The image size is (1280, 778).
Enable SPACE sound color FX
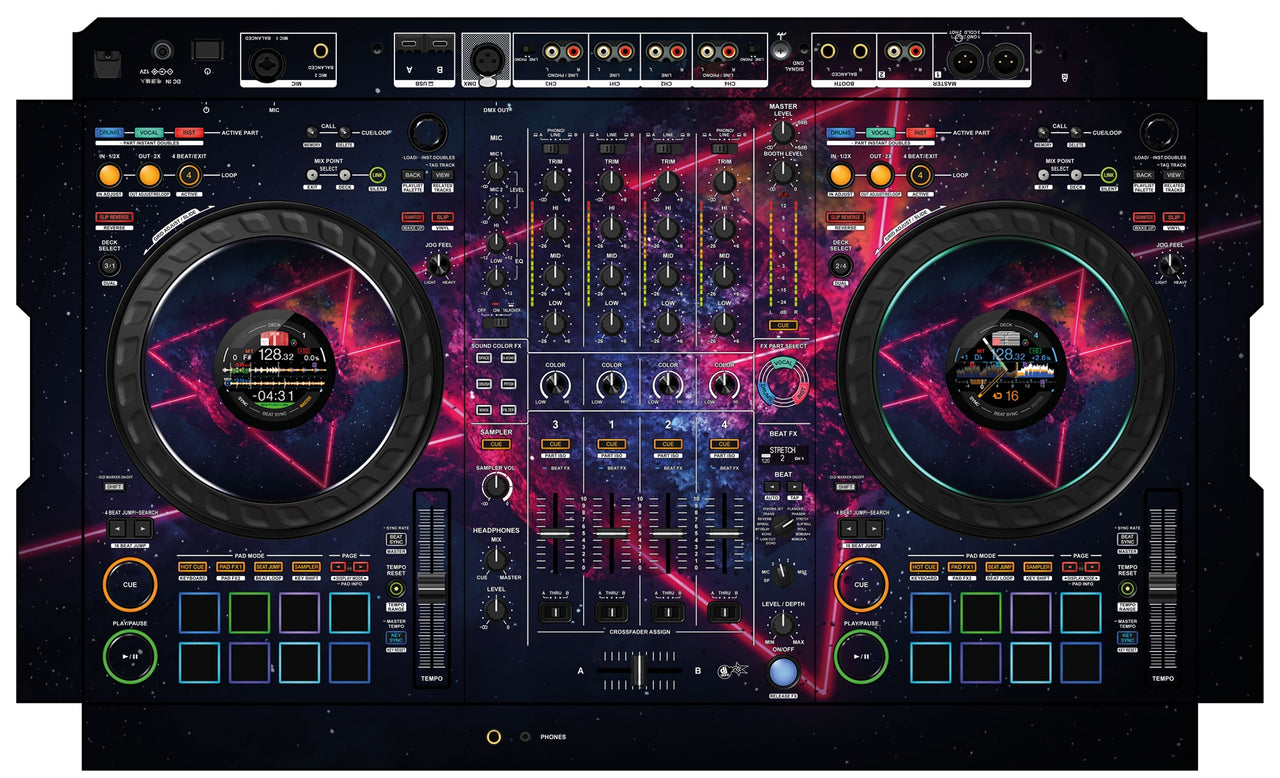click(x=484, y=357)
